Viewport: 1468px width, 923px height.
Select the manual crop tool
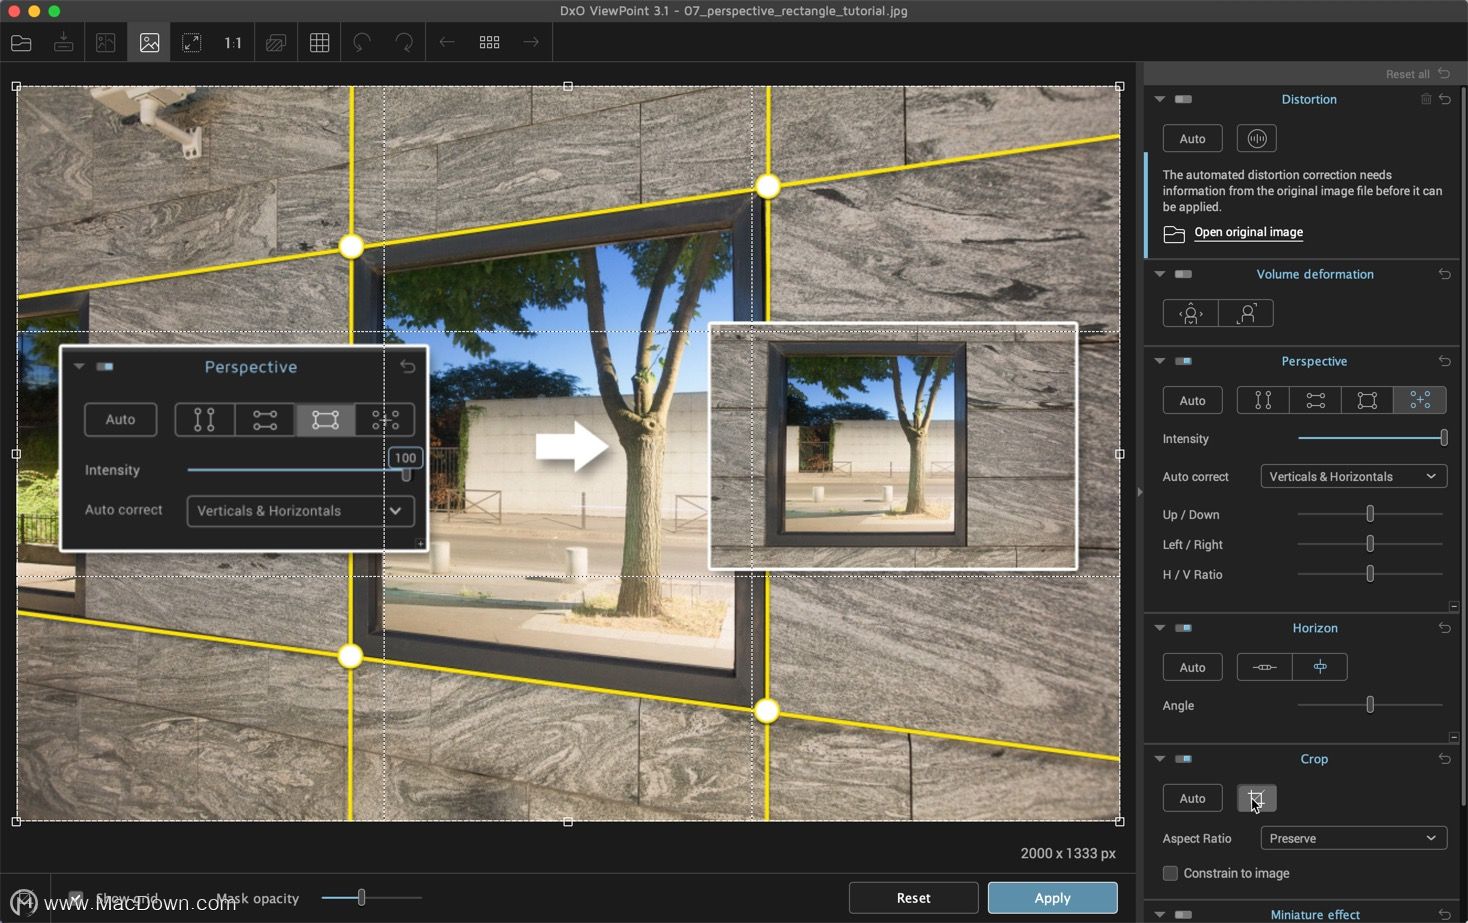[x=1257, y=798]
